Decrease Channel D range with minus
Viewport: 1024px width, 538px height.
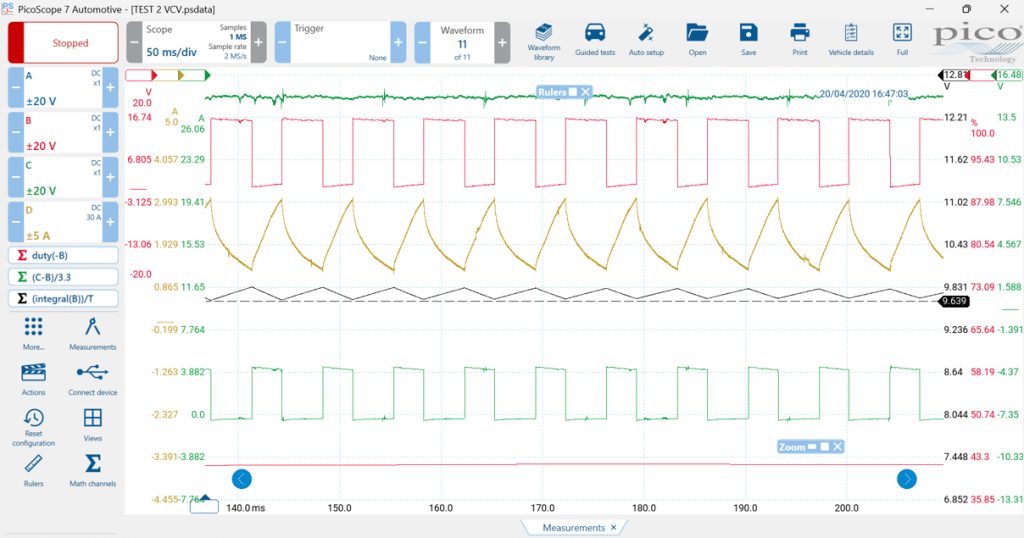pos(16,222)
